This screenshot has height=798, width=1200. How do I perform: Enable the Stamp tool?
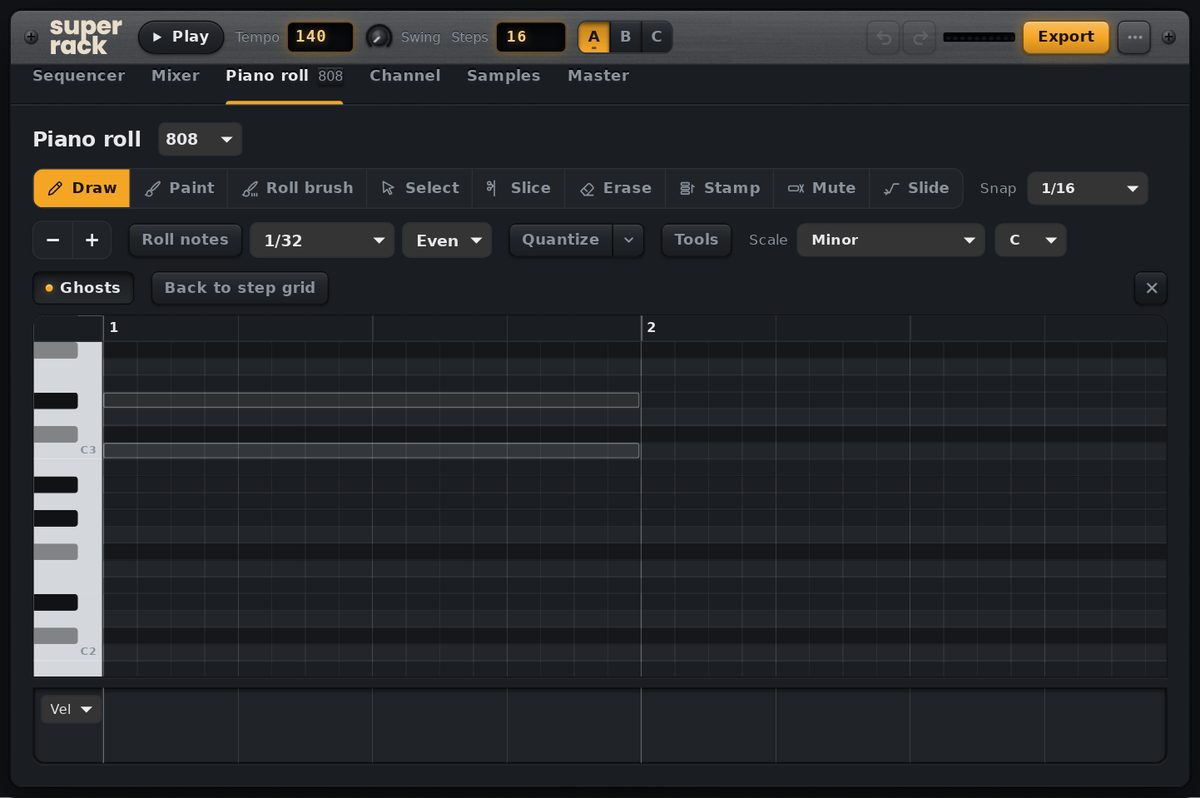tap(719, 188)
